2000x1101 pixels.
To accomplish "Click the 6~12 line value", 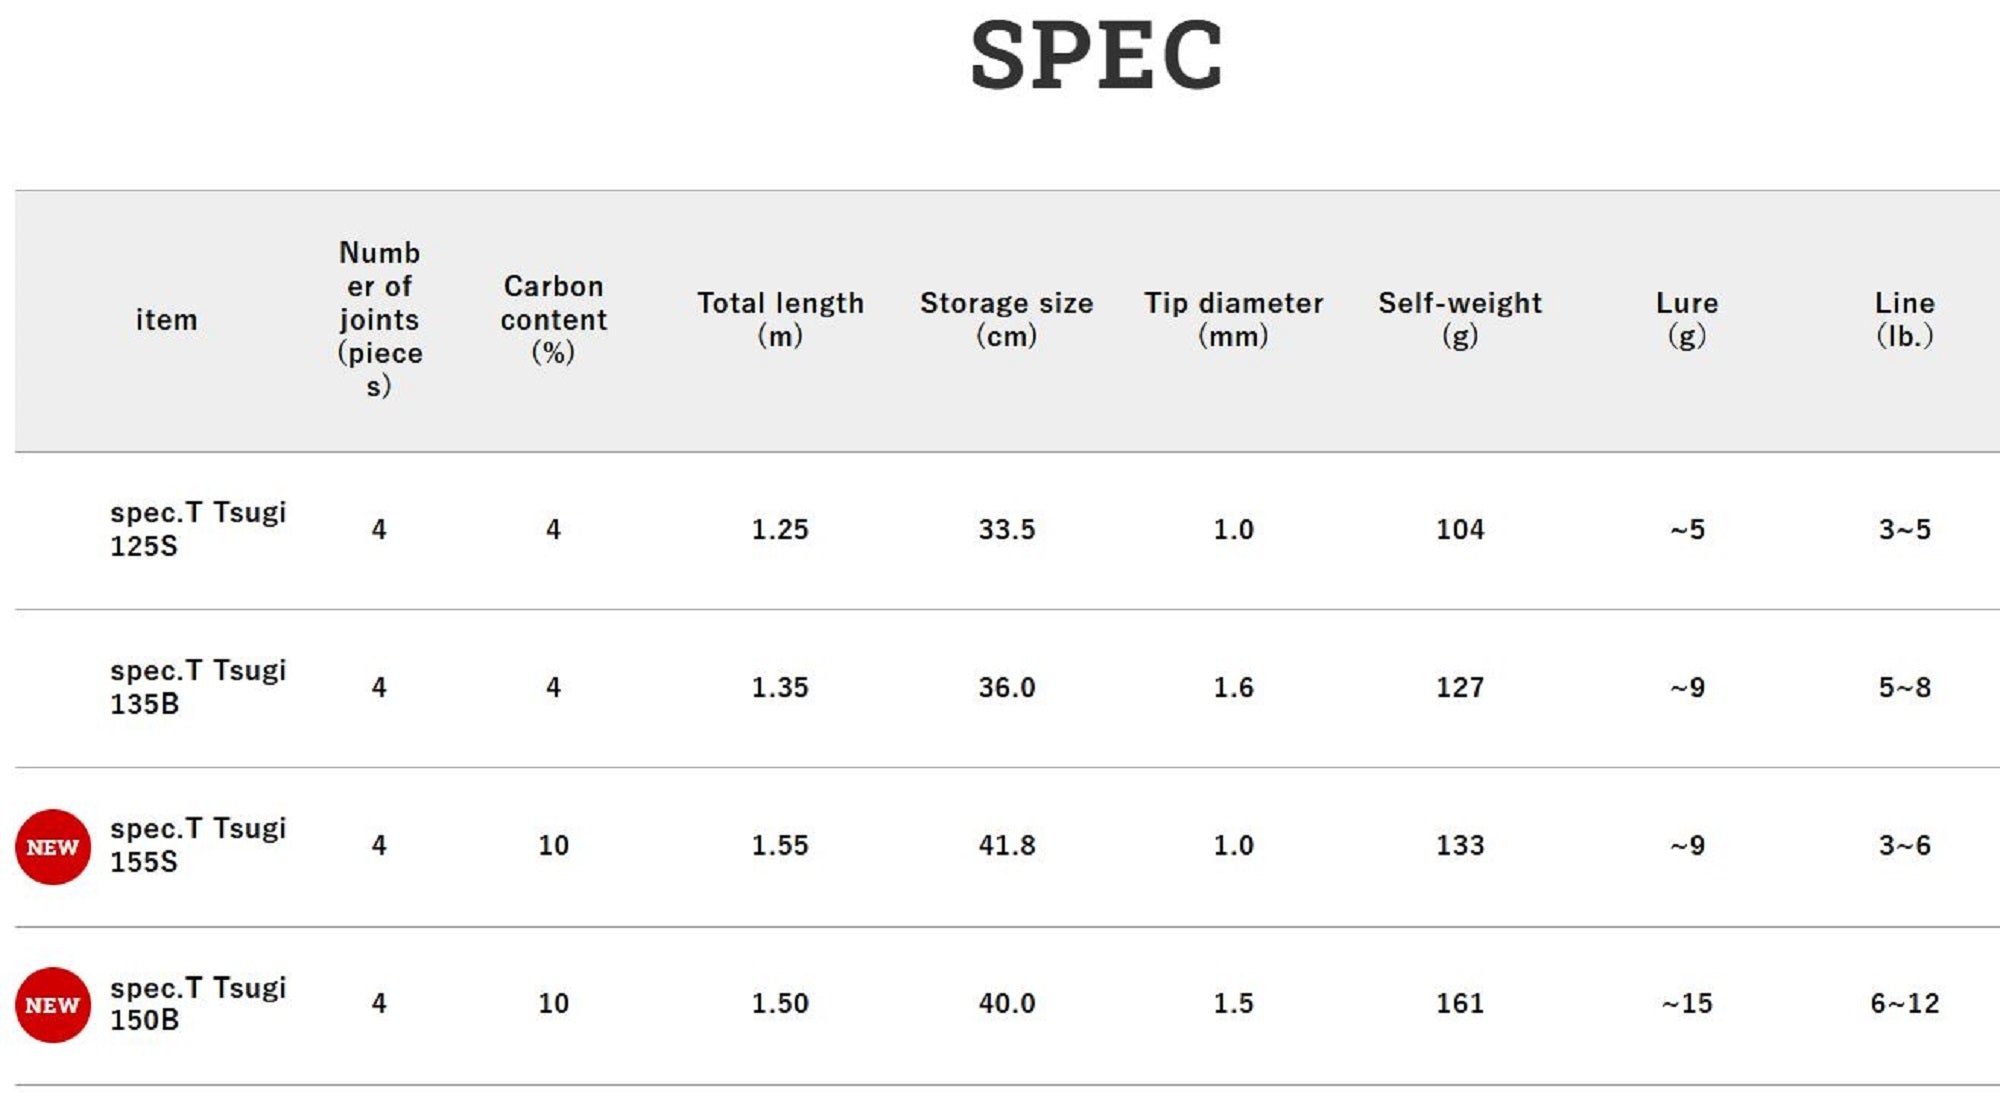I will [x=1904, y=1003].
